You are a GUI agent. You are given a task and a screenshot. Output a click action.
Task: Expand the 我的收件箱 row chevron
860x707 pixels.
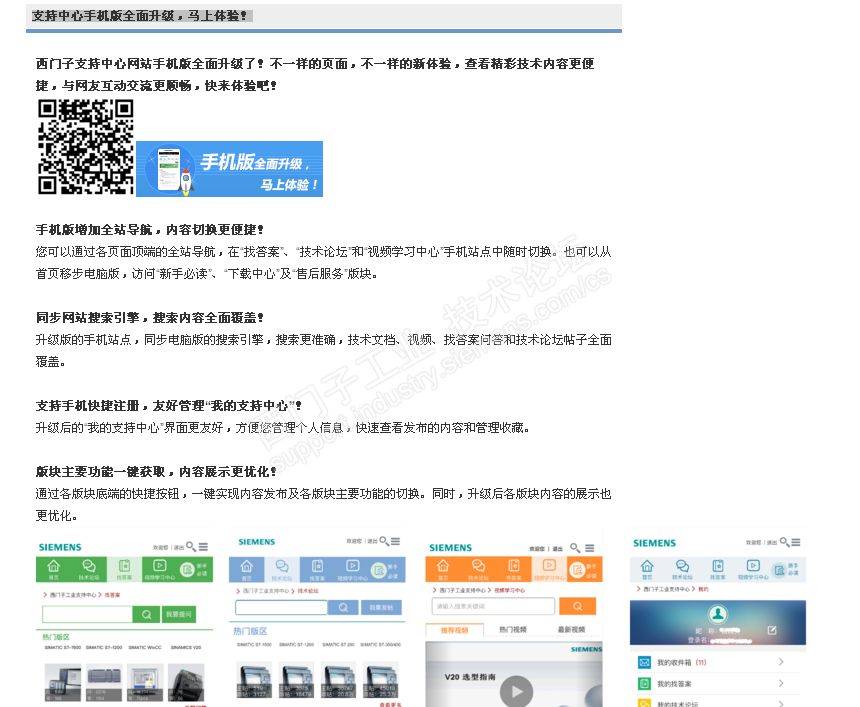tap(781, 662)
